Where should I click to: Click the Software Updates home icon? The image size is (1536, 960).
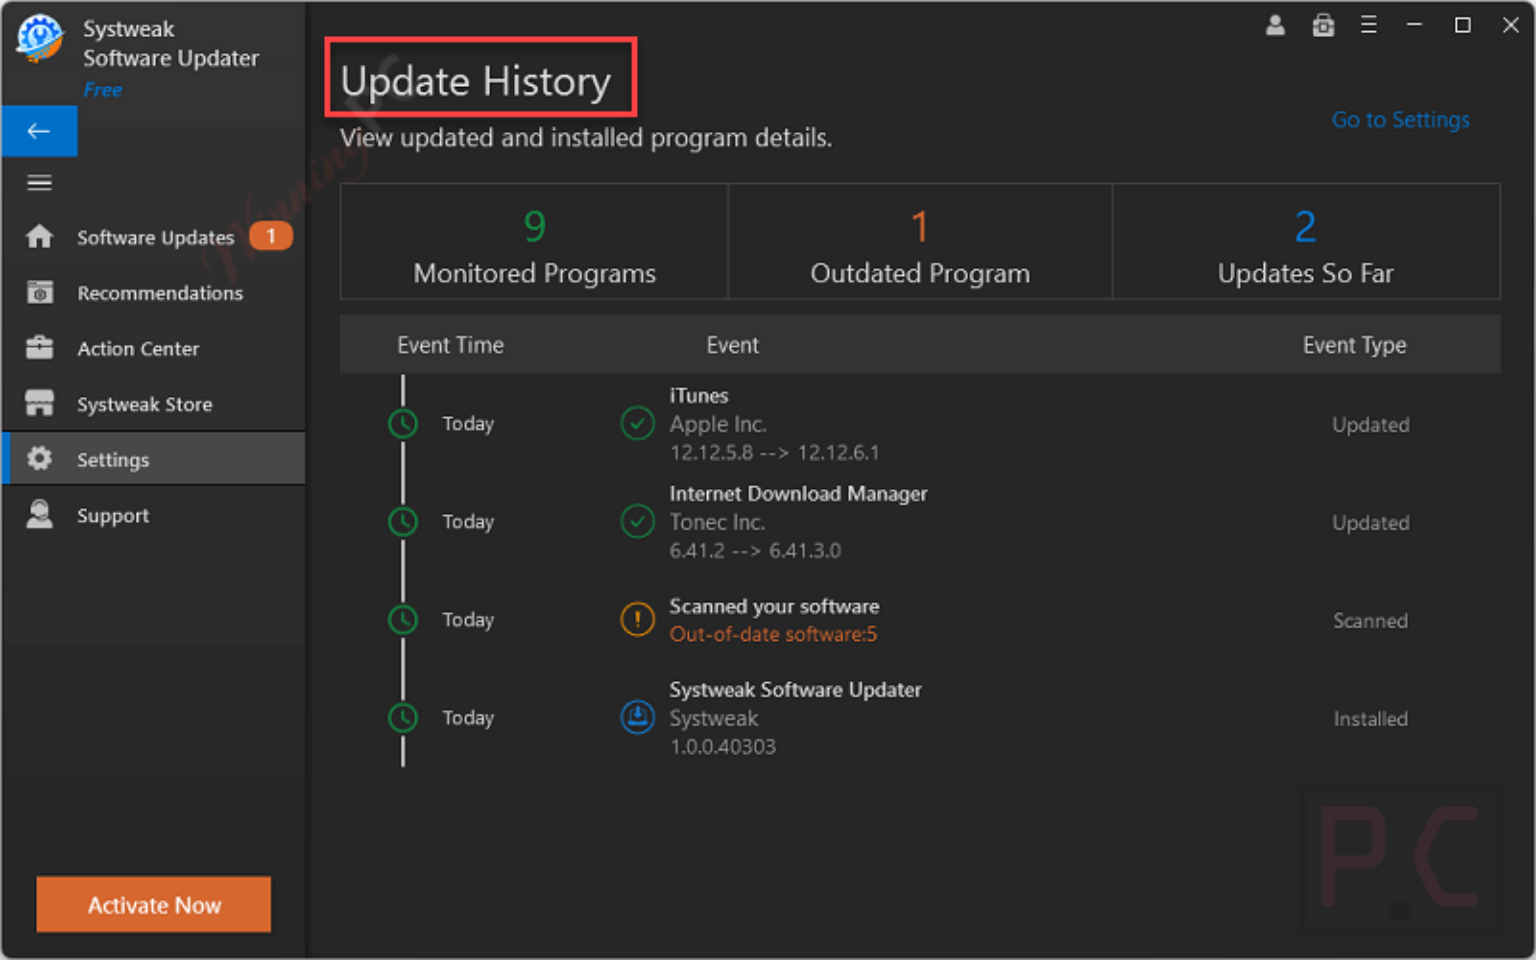click(39, 237)
